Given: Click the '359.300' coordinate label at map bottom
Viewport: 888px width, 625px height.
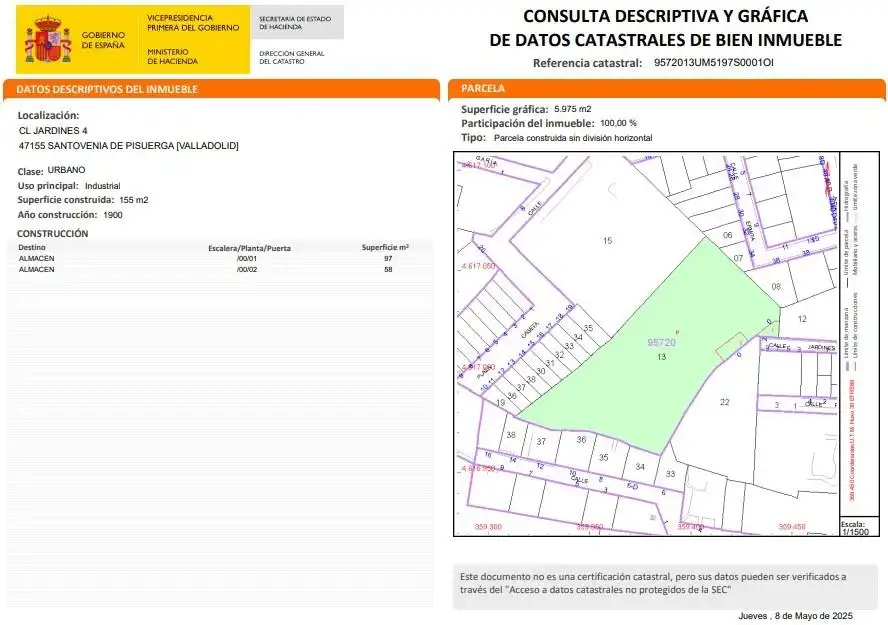Looking at the screenshot, I should pos(488,527).
